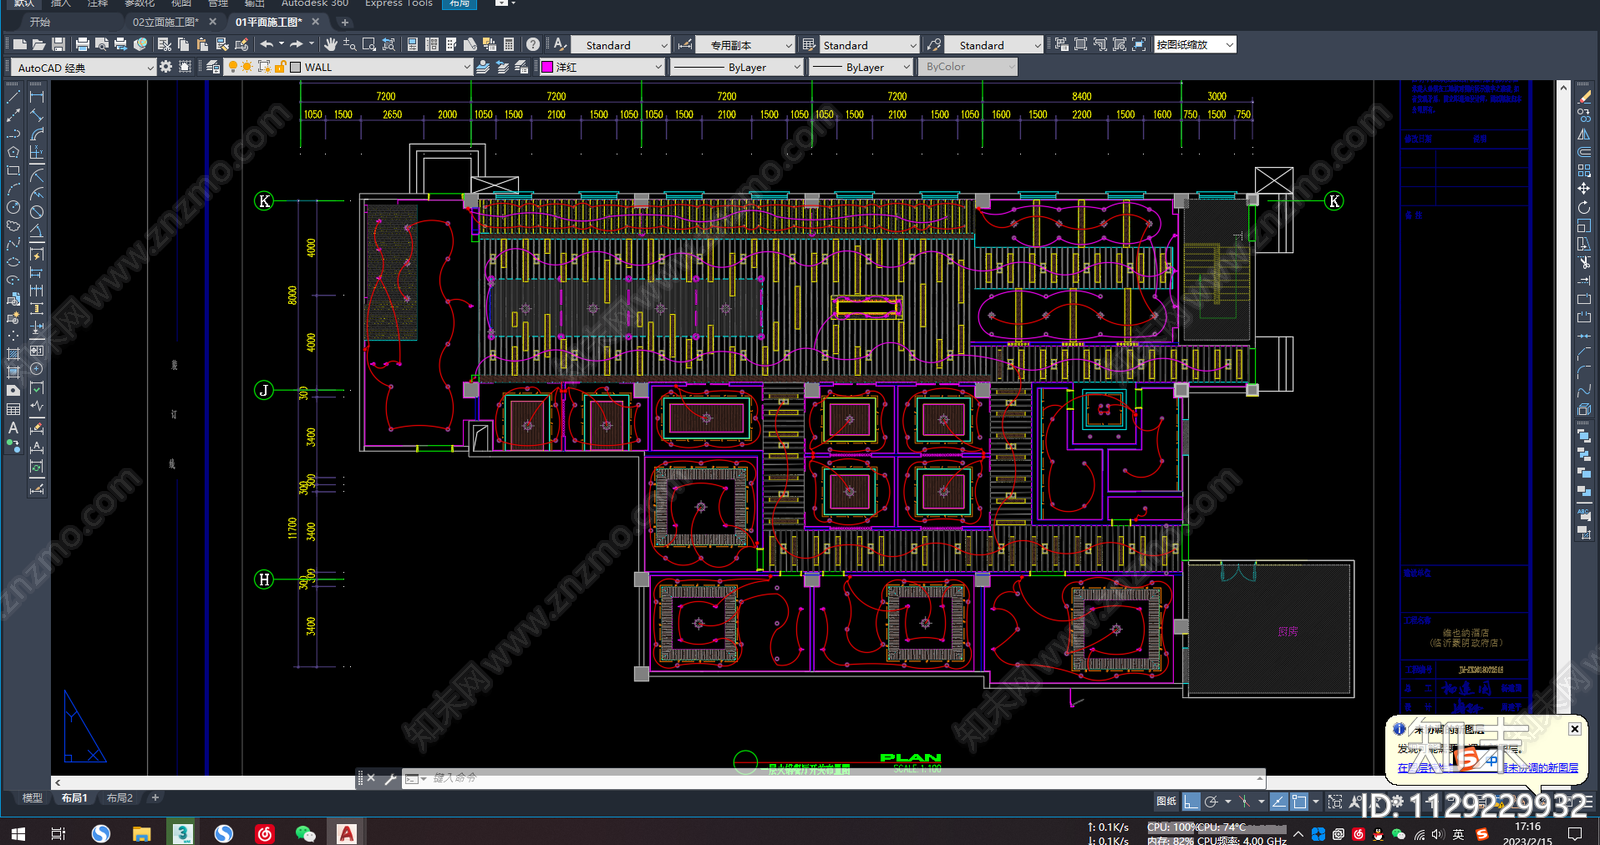Select the Mirror tool in Modify toolbar
Screen dimensions: 1600x845
[x=1584, y=134]
